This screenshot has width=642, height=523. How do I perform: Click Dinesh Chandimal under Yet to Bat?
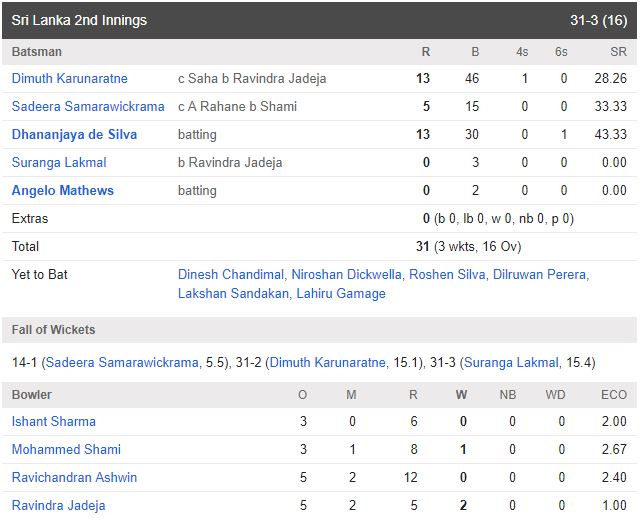pyautogui.click(x=230, y=274)
